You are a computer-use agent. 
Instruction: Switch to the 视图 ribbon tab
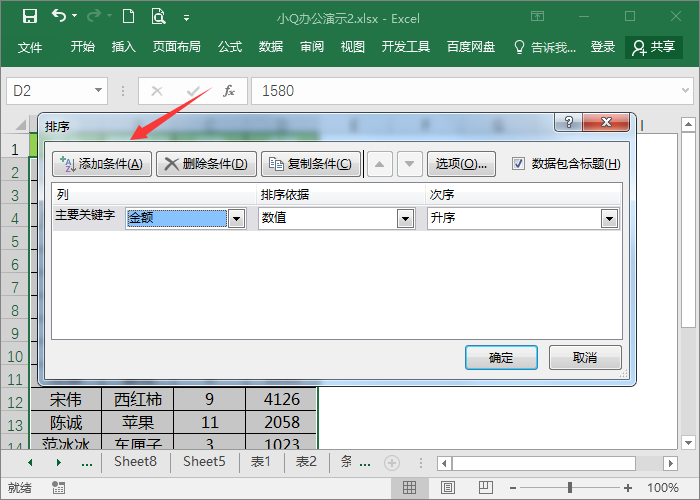click(x=353, y=47)
